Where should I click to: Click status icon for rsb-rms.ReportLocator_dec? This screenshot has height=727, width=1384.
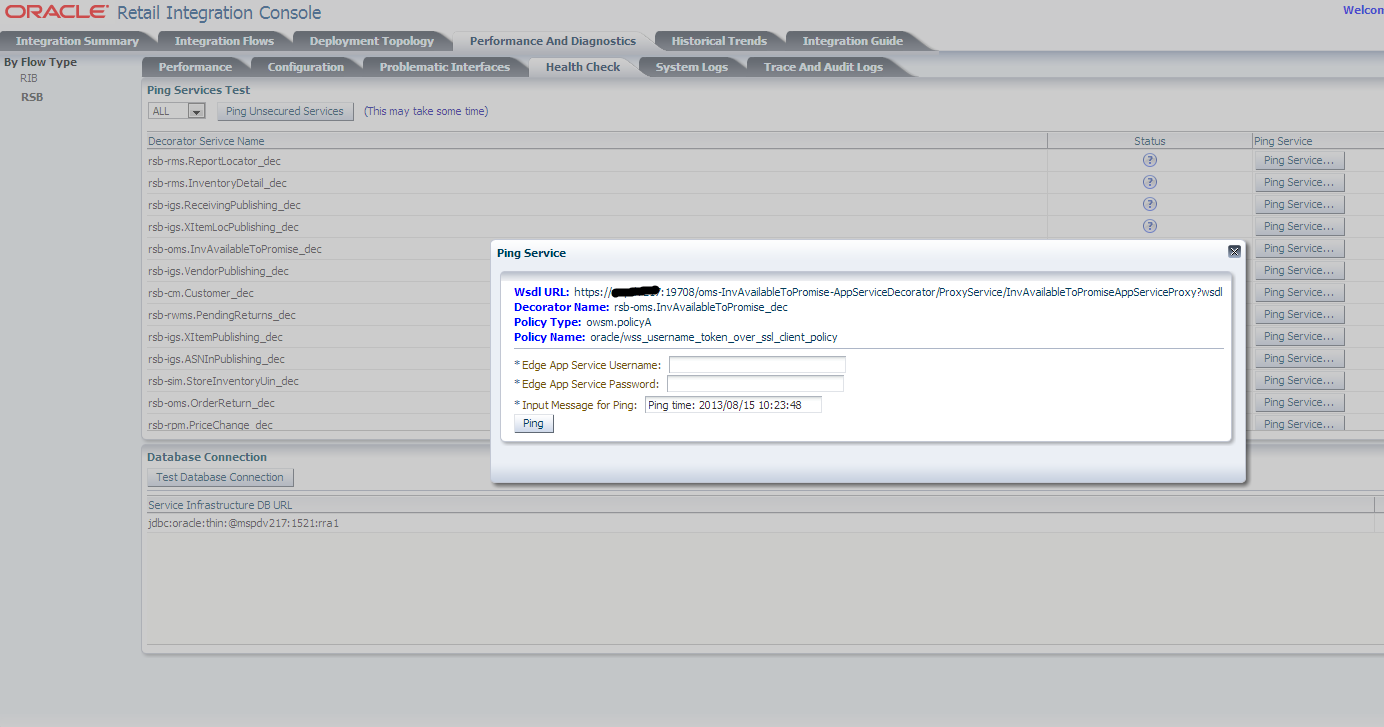1150,160
